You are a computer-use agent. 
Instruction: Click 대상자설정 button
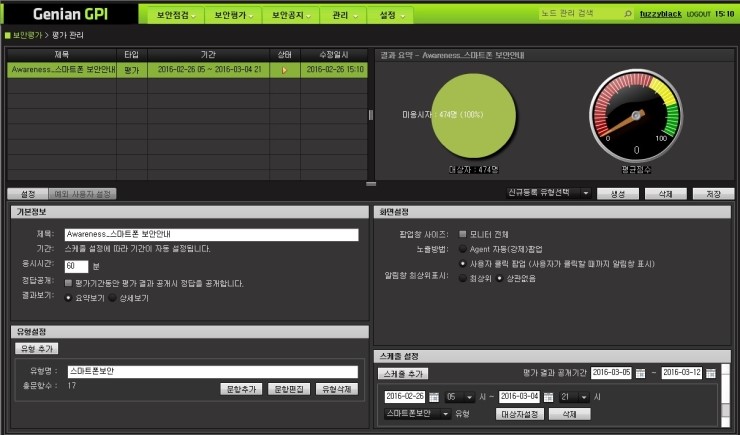[520, 414]
